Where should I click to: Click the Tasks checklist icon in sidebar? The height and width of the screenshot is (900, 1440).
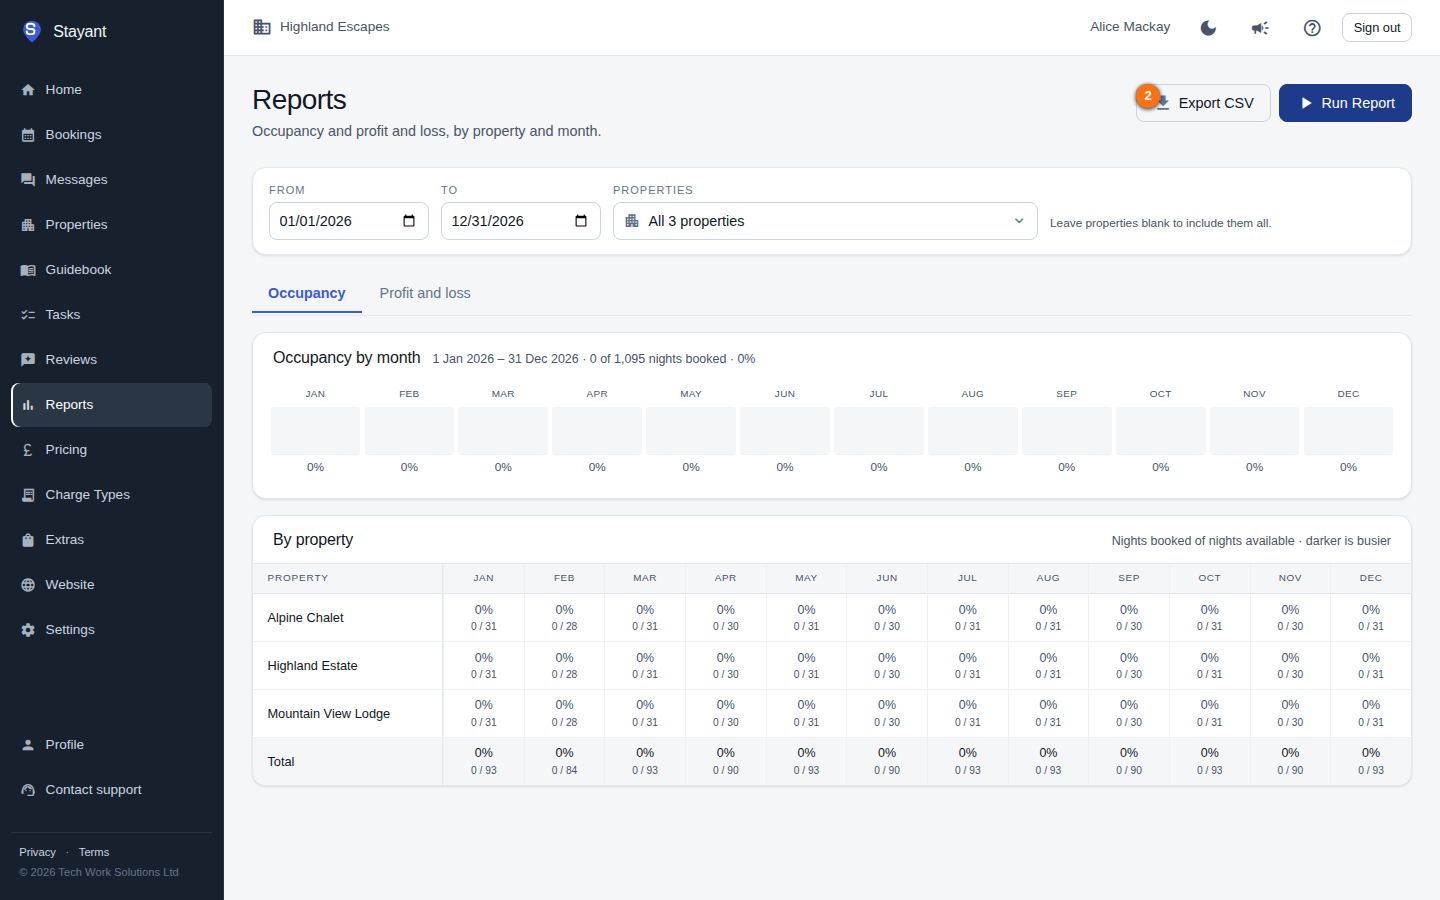28,315
